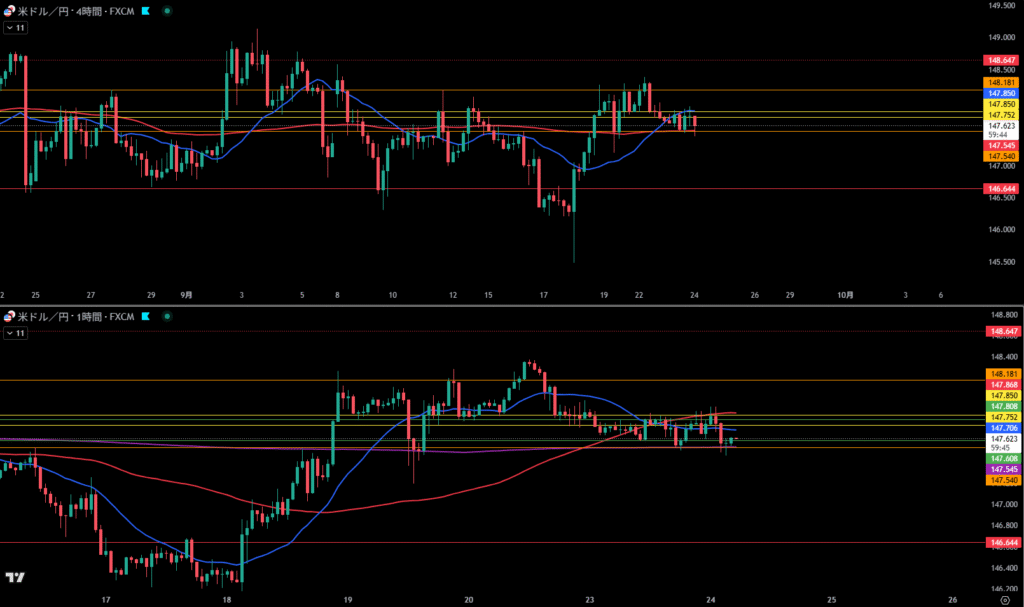The image size is (1024, 607).
Task: Open the 米ドル/円 1時間 symbol title
Action: [x=75, y=317]
